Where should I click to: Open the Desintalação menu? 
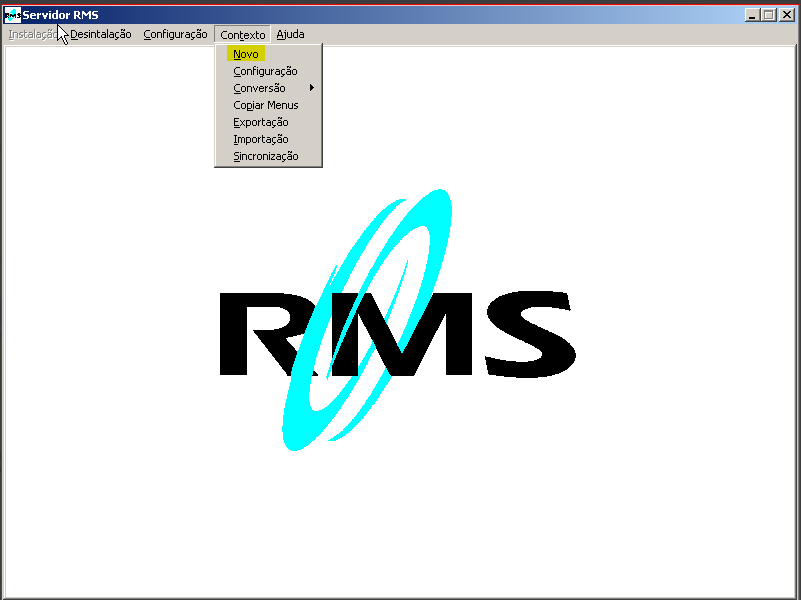pyautogui.click(x=101, y=34)
